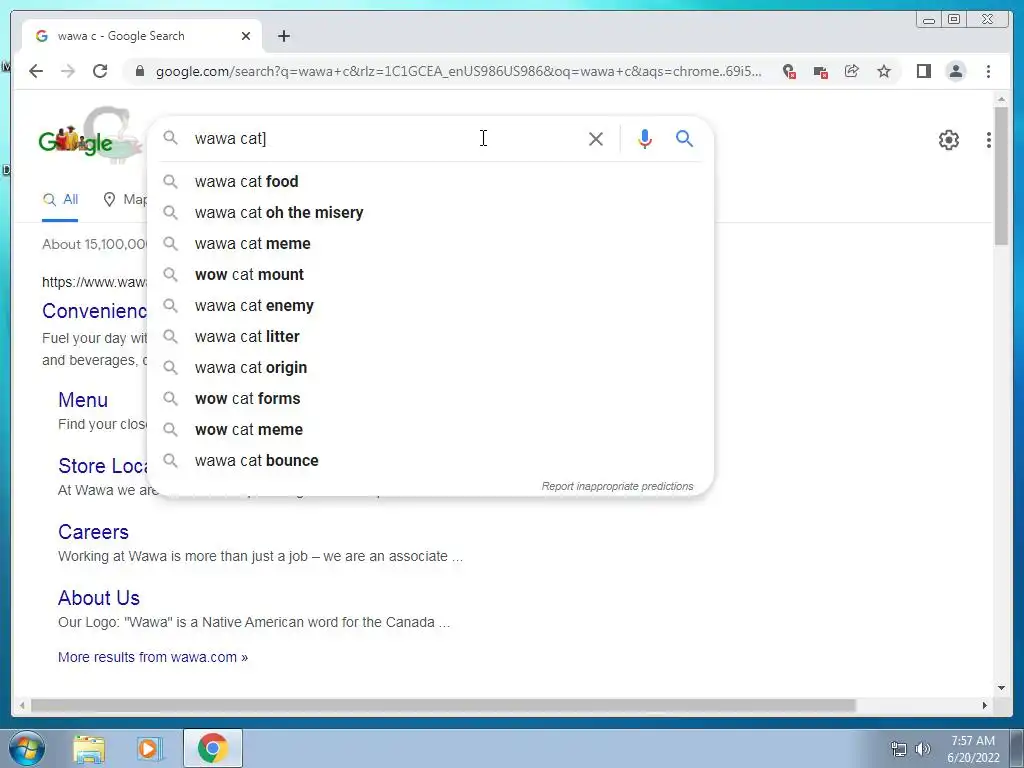
Task: View site information via the lock icon
Action: pyautogui.click(x=139, y=71)
